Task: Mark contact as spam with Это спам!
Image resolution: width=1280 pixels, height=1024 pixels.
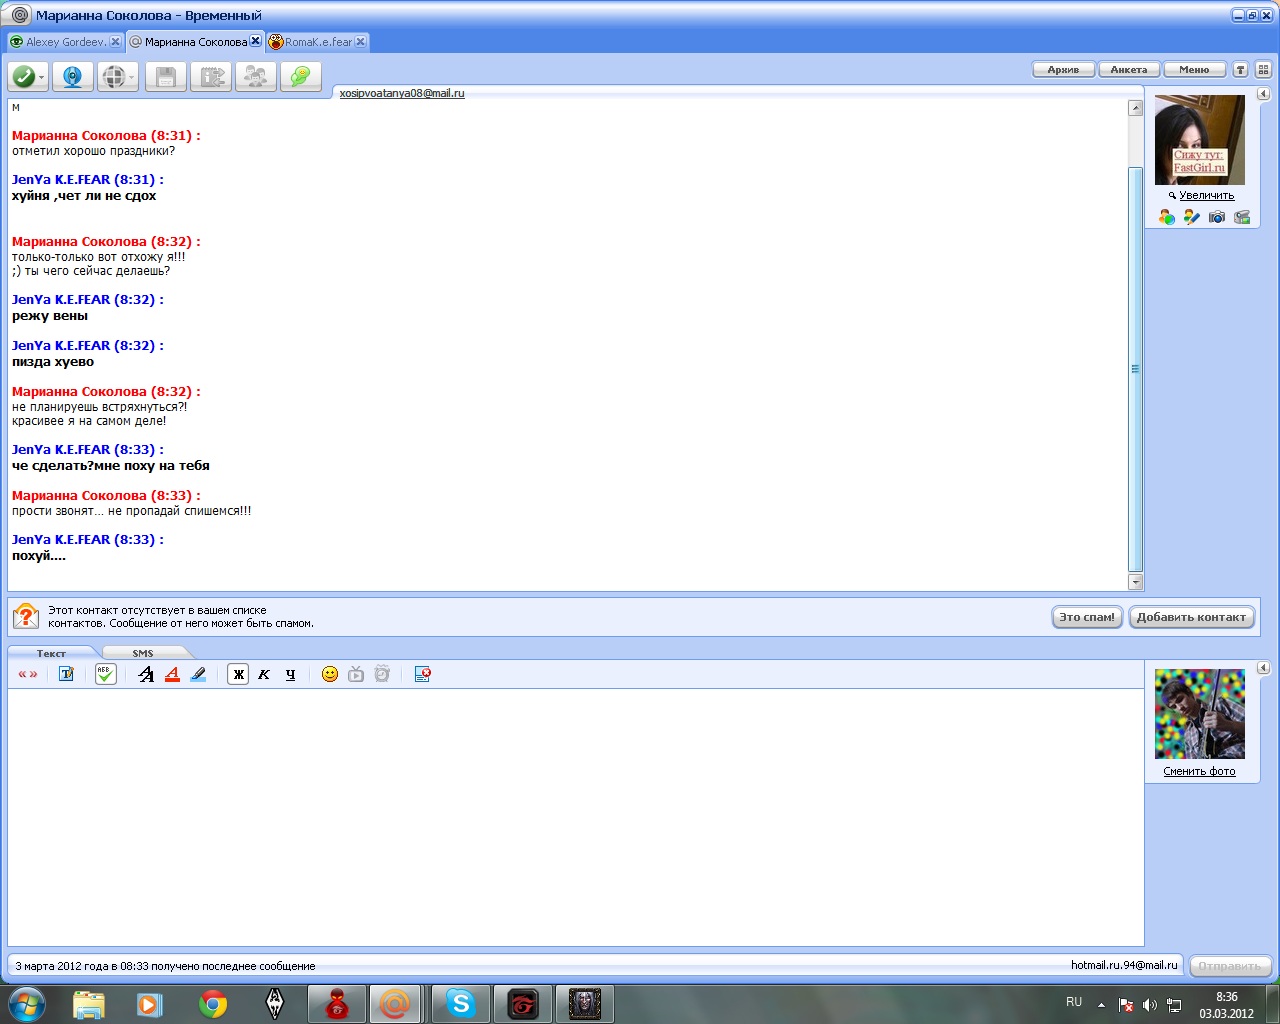Action: pyautogui.click(x=1087, y=617)
